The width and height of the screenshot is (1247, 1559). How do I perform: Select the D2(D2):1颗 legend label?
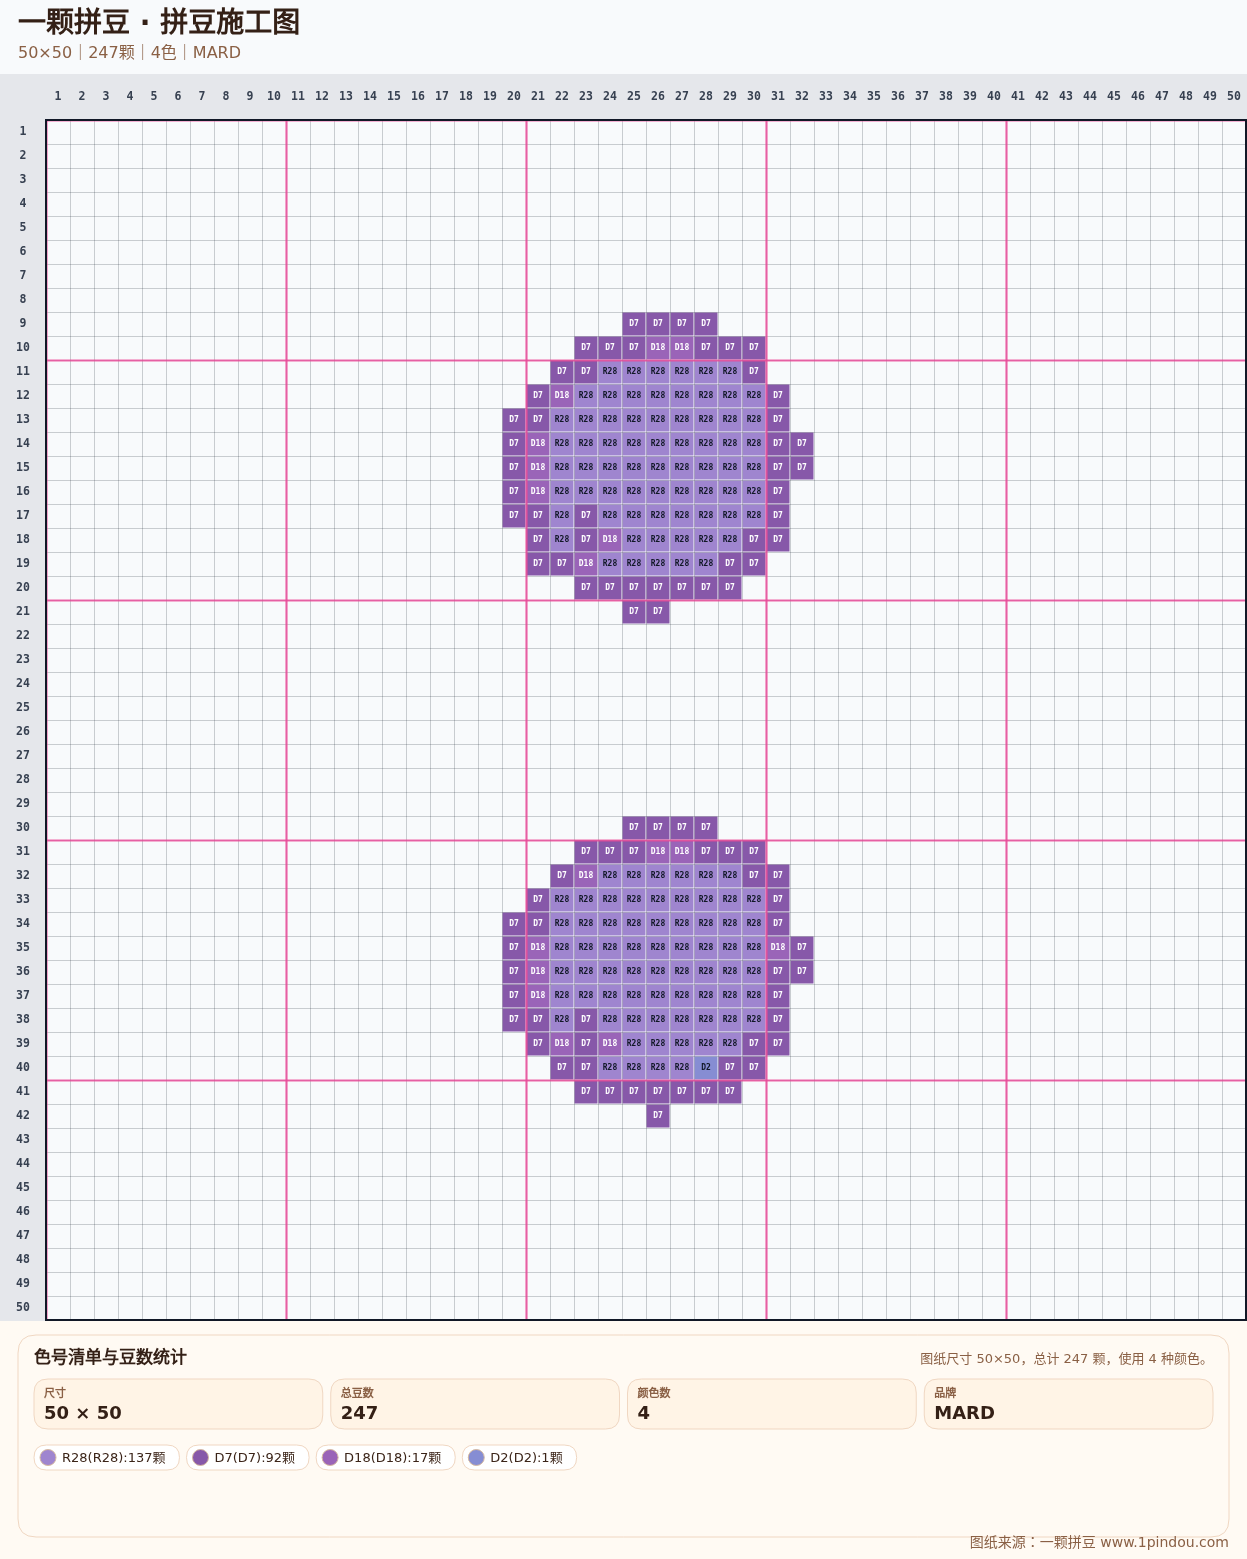(x=526, y=1458)
